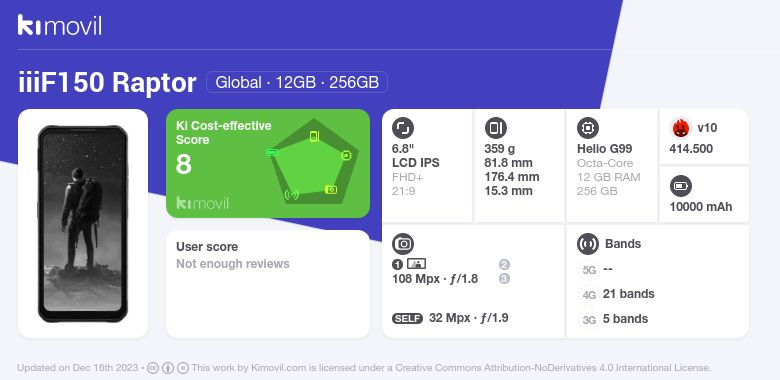Viewport: 780px width, 380px height.
Task: Click the 5G bands badge
Action: click(x=589, y=270)
